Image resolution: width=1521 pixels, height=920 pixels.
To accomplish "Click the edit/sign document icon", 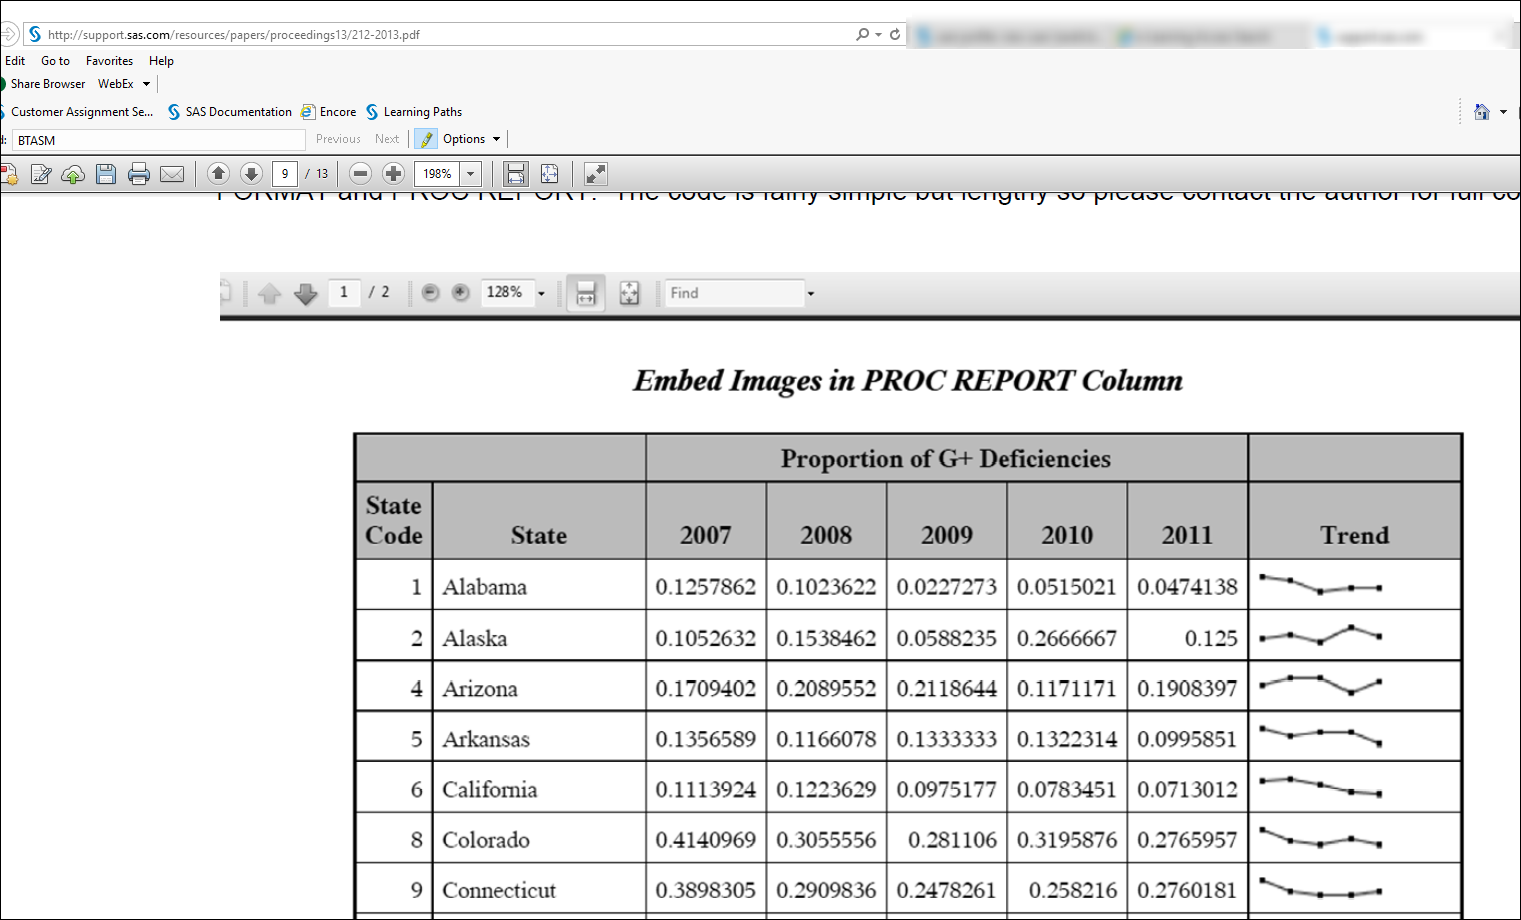I will (41, 174).
